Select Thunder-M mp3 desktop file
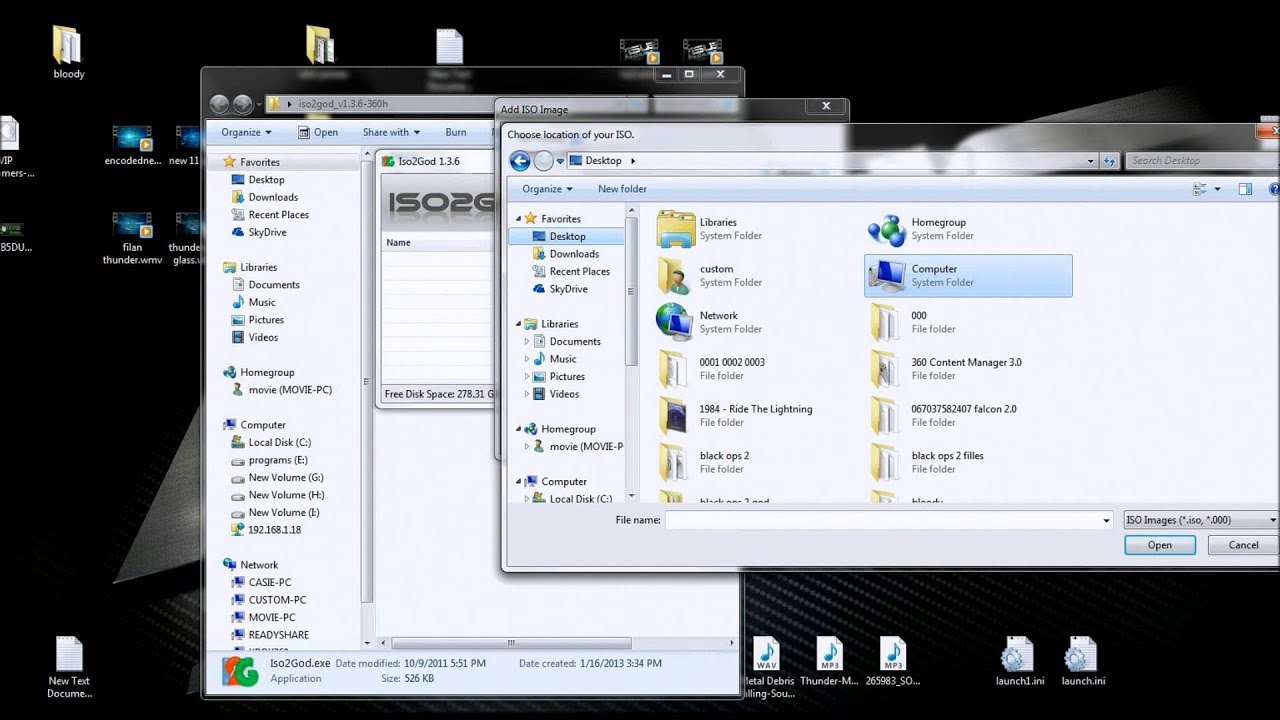Viewport: 1280px width, 720px height. pyautogui.click(x=829, y=662)
